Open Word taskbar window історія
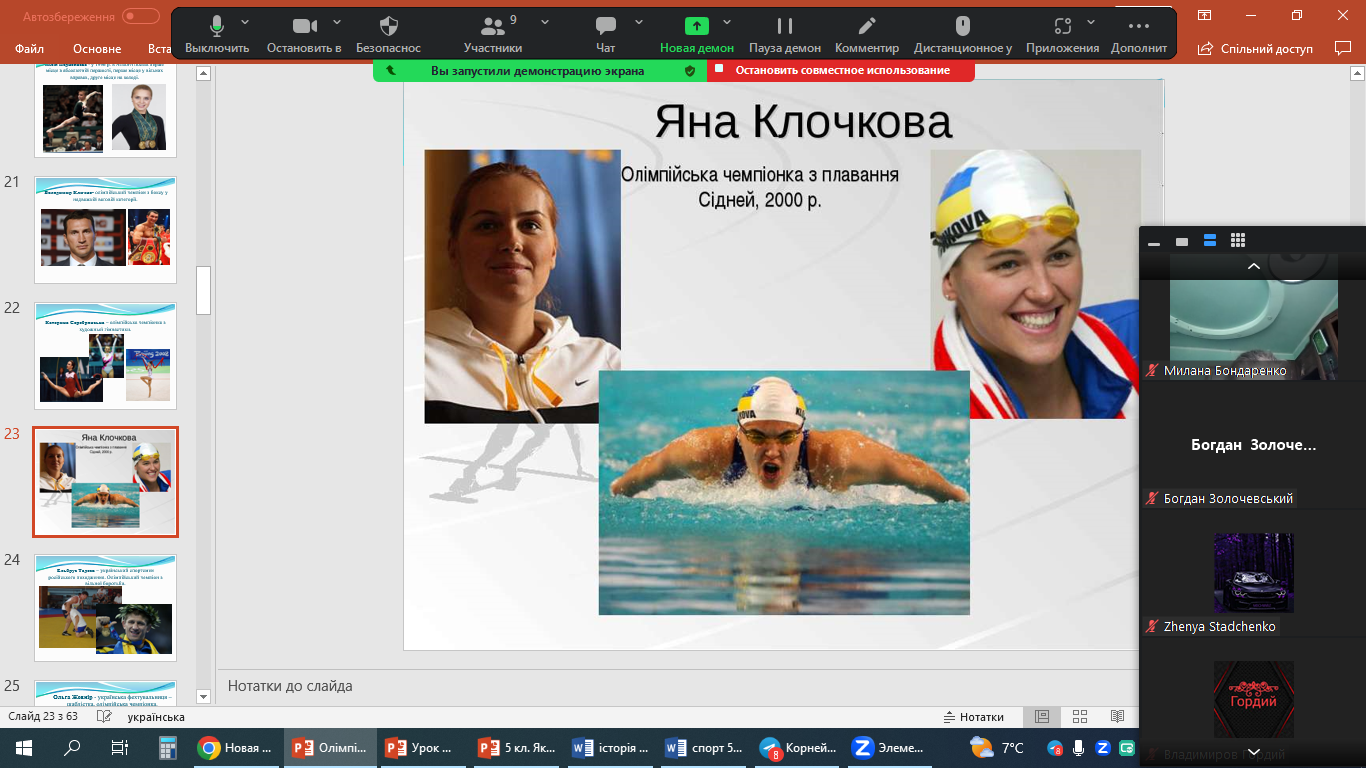Screen dimensions: 1366x768 click(x=611, y=747)
